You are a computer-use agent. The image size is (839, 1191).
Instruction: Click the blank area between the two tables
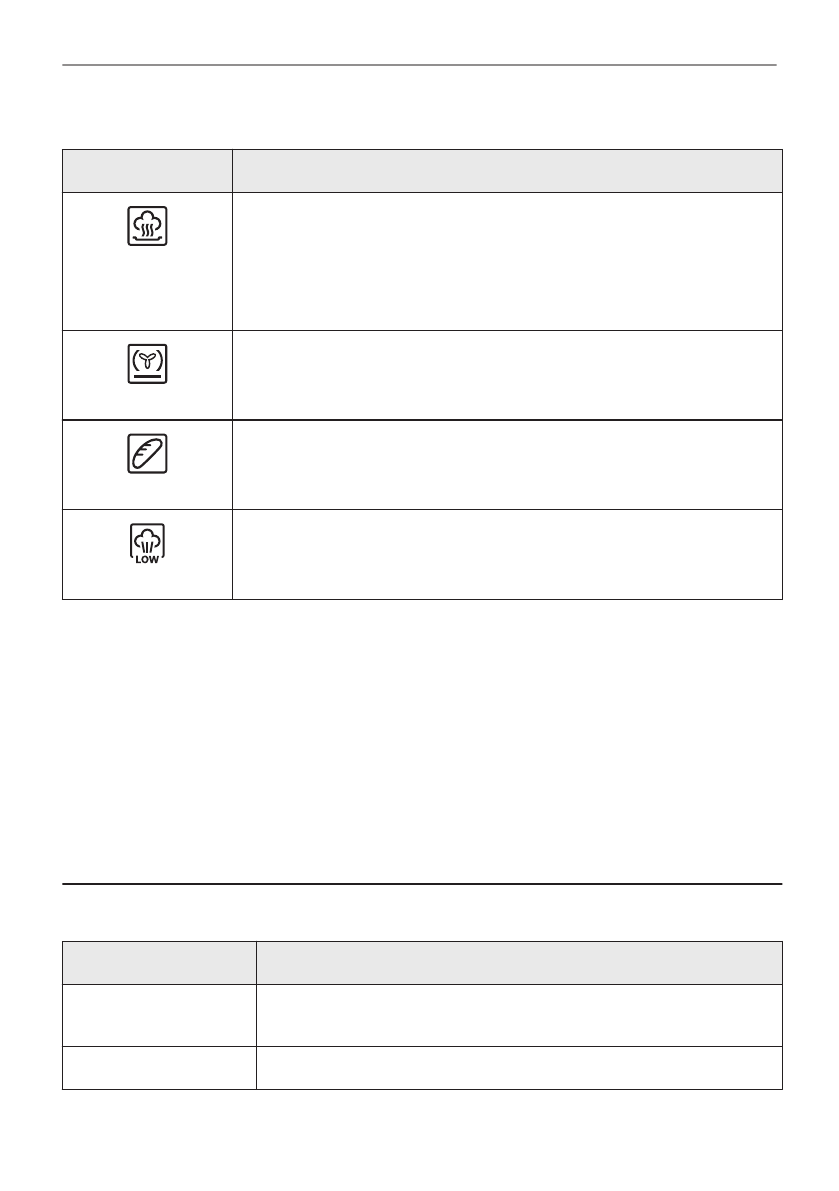tap(420, 740)
